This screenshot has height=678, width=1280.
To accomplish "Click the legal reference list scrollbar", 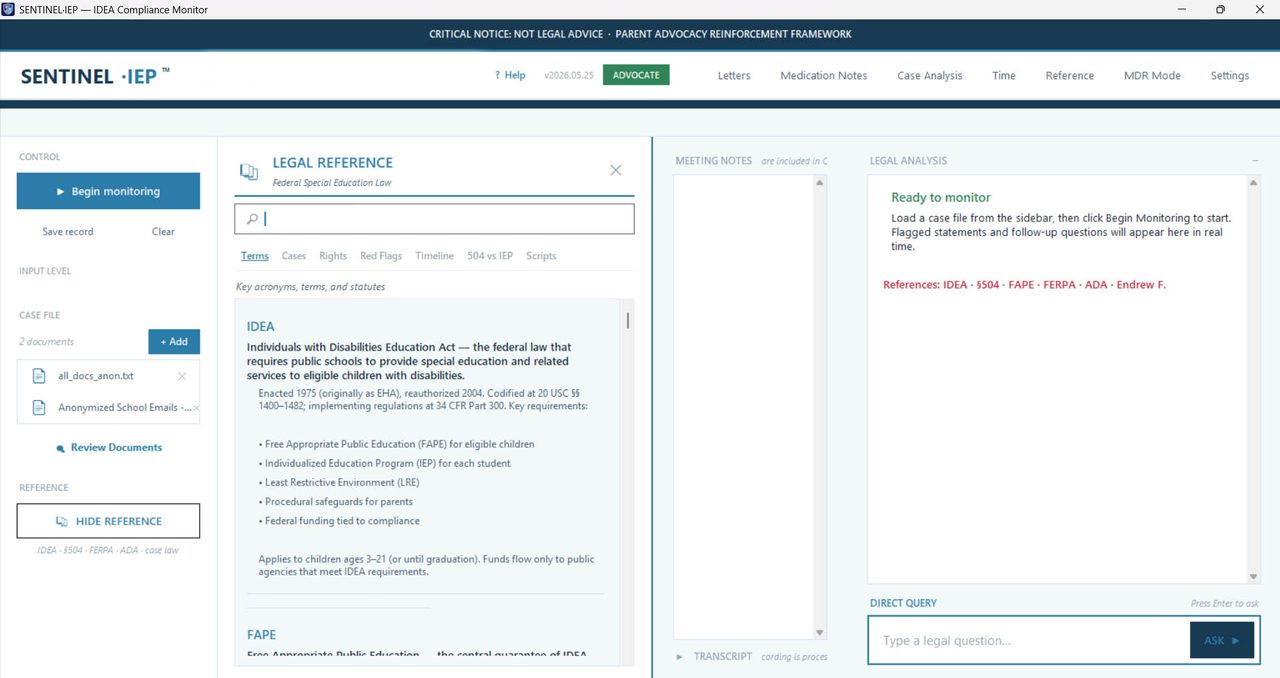I will coord(628,321).
